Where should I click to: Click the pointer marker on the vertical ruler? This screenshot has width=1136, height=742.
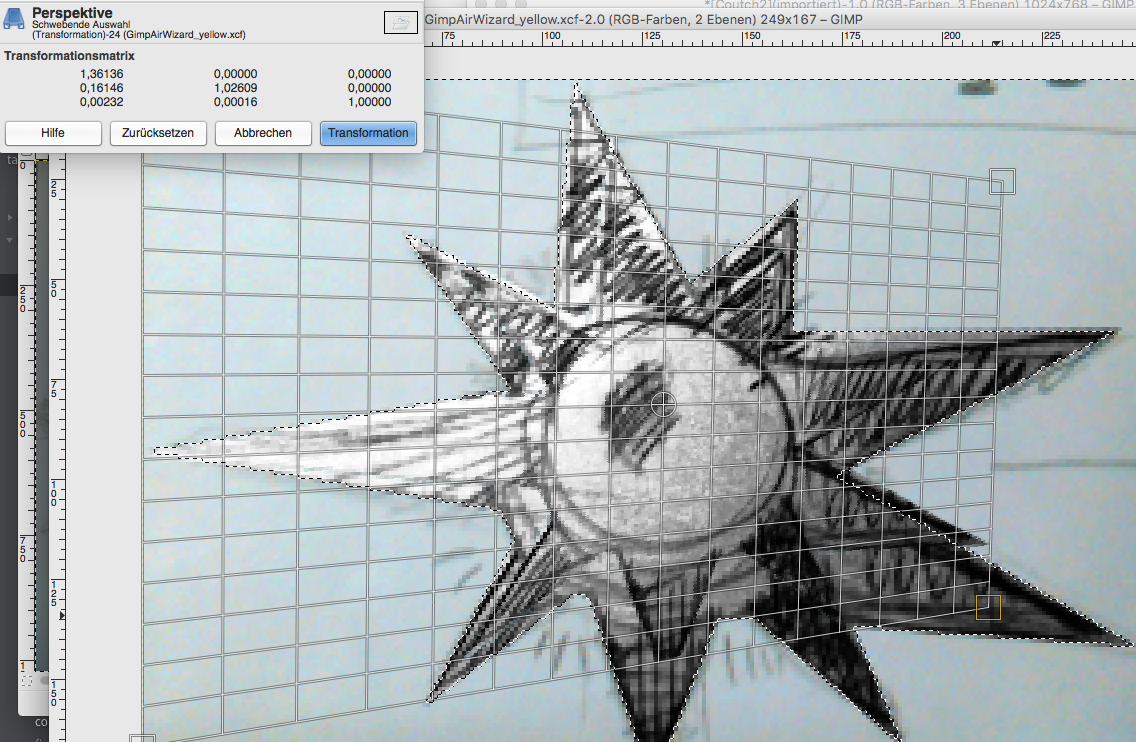(62, 615)
